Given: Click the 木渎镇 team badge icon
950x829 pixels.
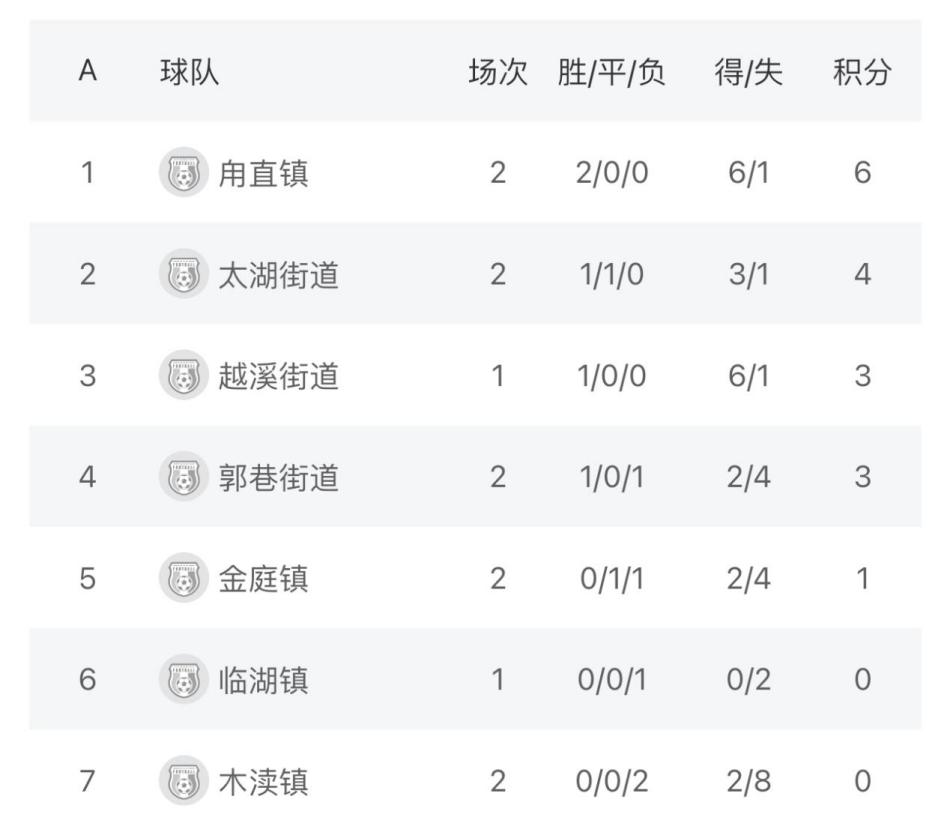Looking at the screenshot, I should pos(183,781).
